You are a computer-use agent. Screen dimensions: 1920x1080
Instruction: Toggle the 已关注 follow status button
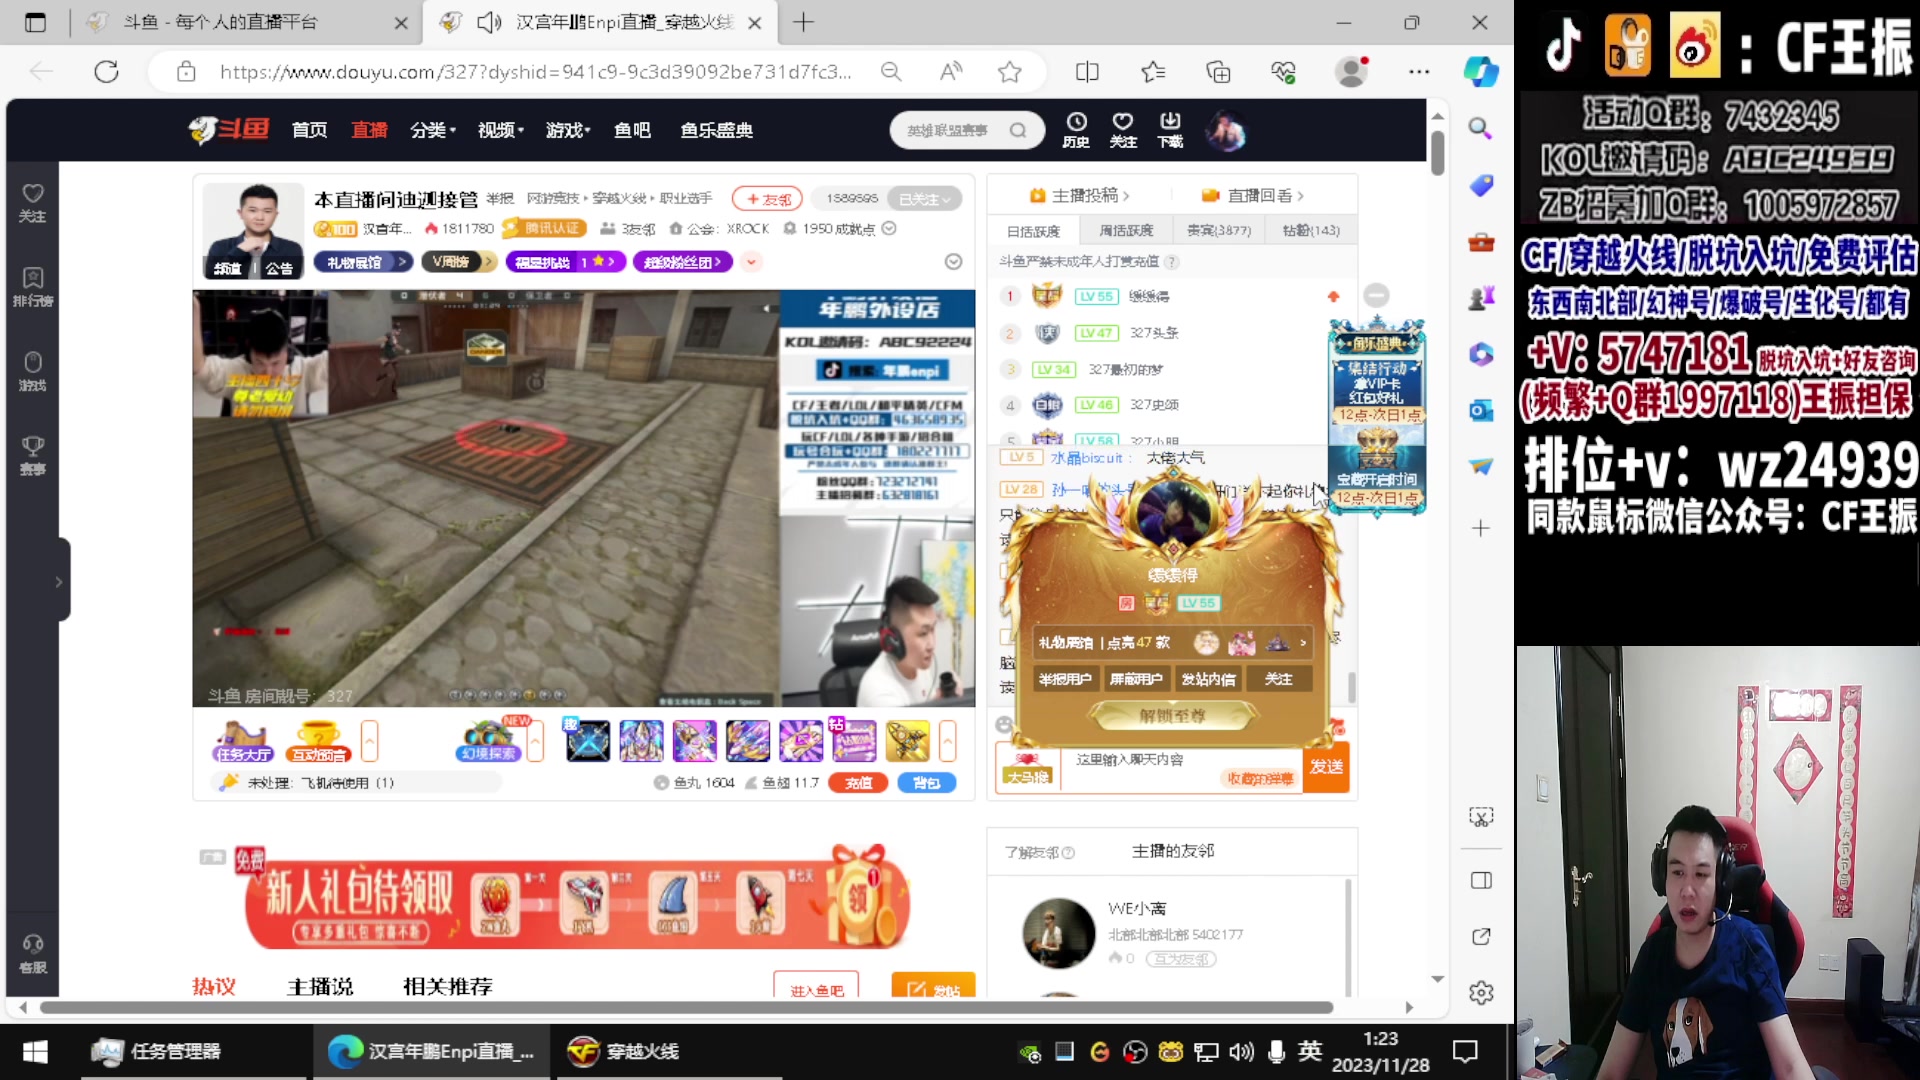(922, 198)
